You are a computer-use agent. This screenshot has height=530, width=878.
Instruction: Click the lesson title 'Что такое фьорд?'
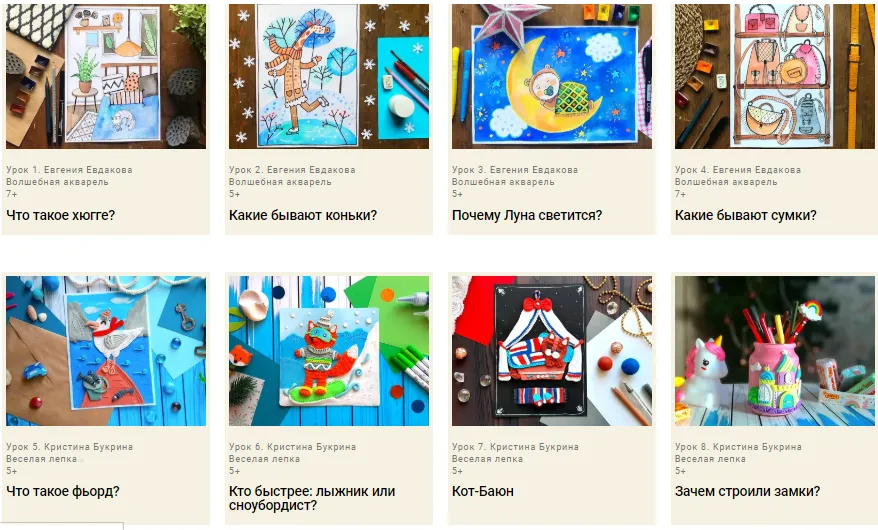tap(63, 491)
